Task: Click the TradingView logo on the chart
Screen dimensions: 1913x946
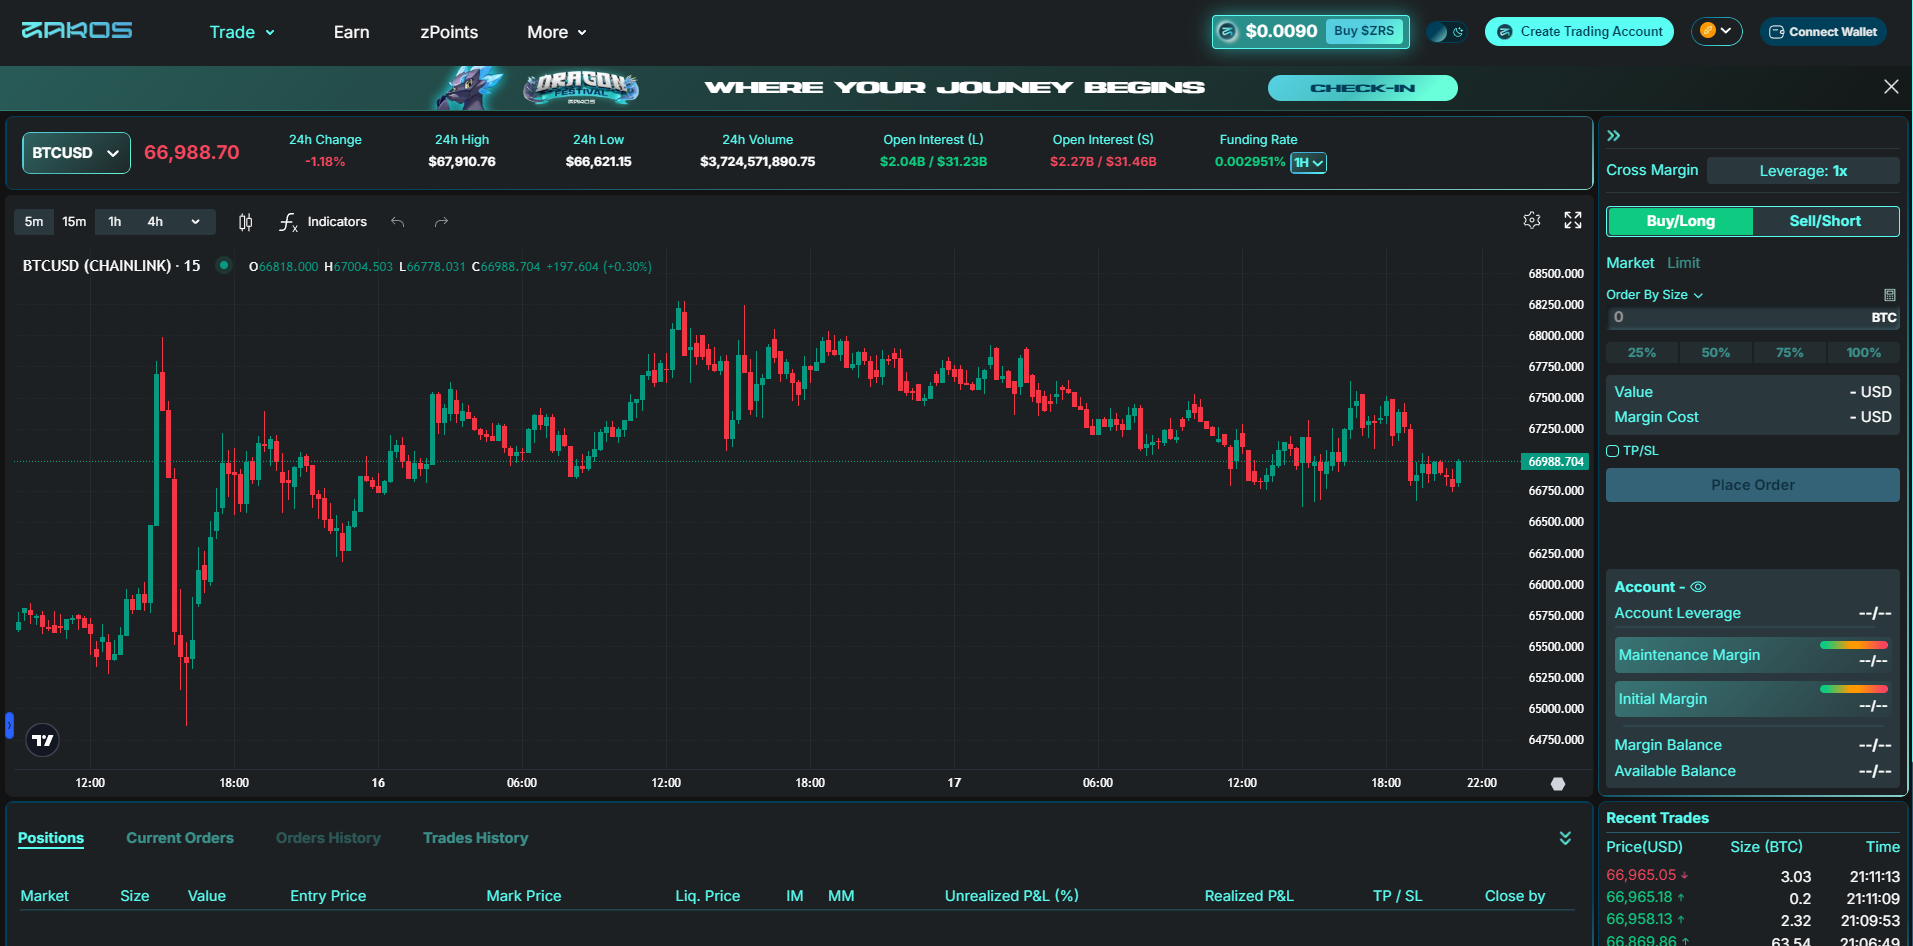Action: point(42,740)
